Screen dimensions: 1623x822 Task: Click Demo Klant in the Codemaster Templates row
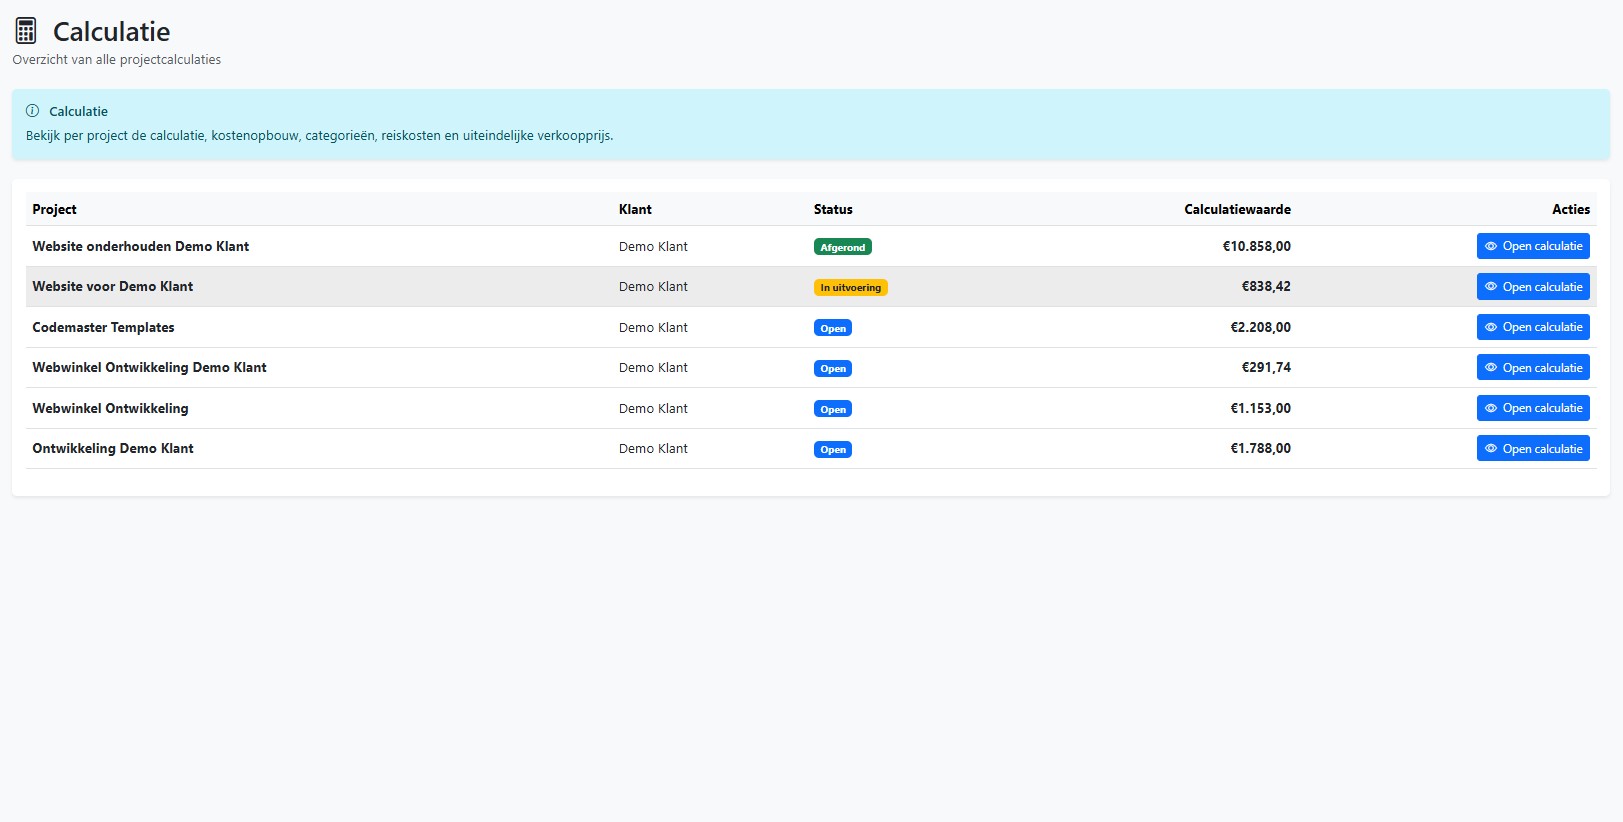point(653,327)
